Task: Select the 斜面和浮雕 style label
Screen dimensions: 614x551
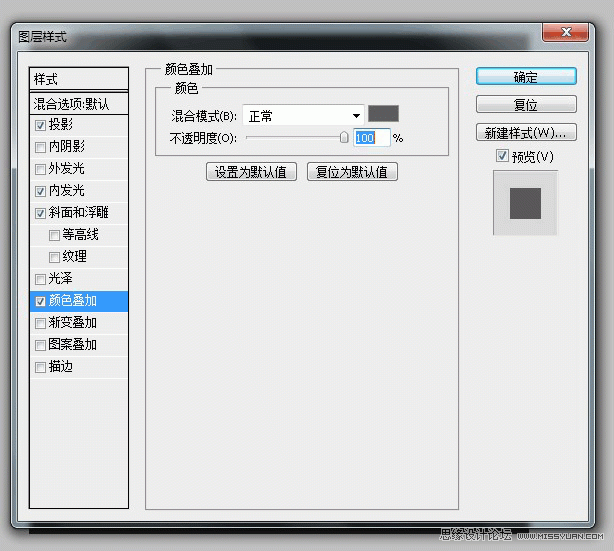Action: pyautogui.click(x=78, y=213)
